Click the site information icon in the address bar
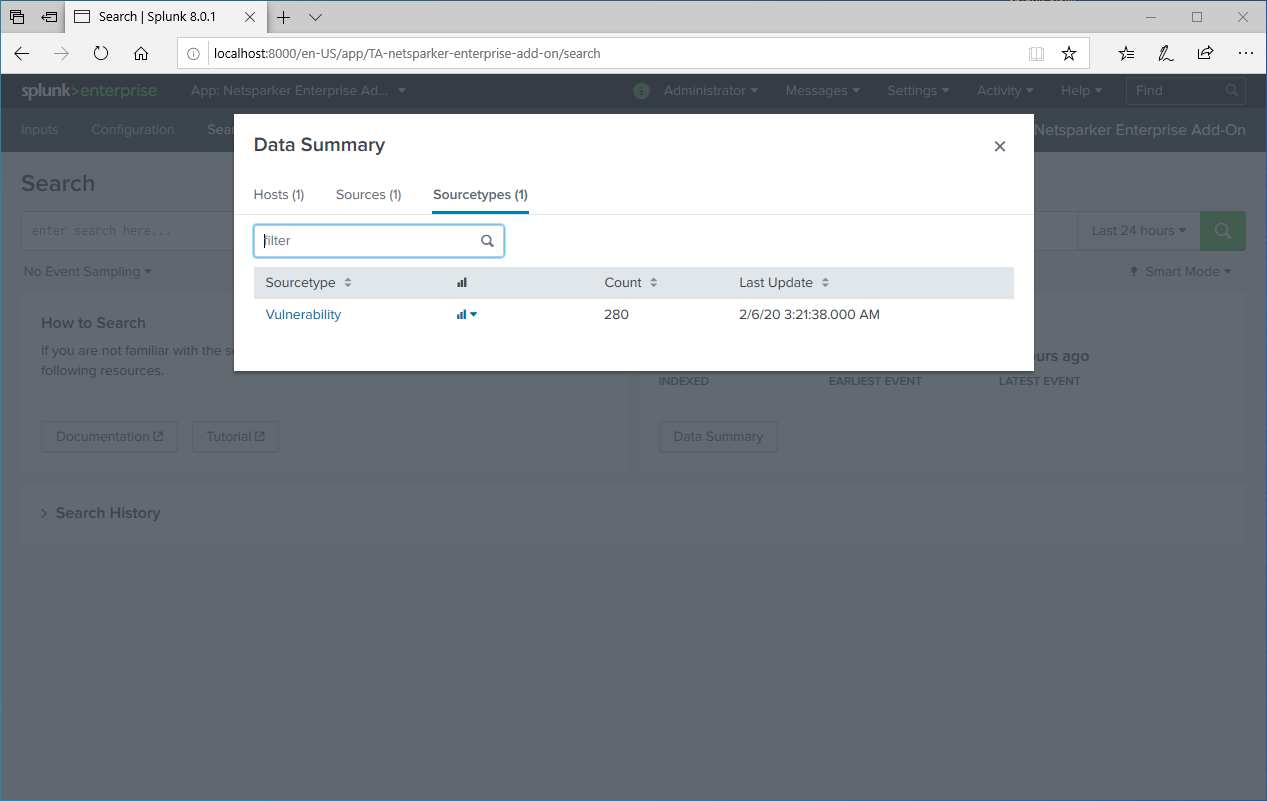1267x801 pixels. pyautogui.click(x=192, y=53)
